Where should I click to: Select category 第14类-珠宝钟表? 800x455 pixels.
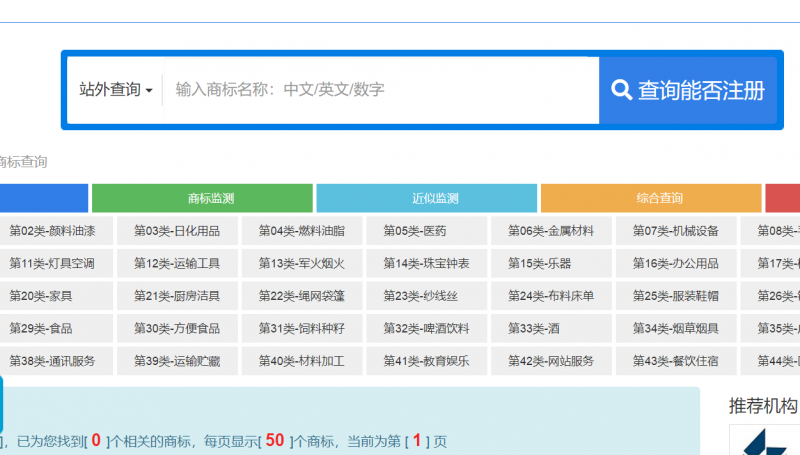point(427,264)
